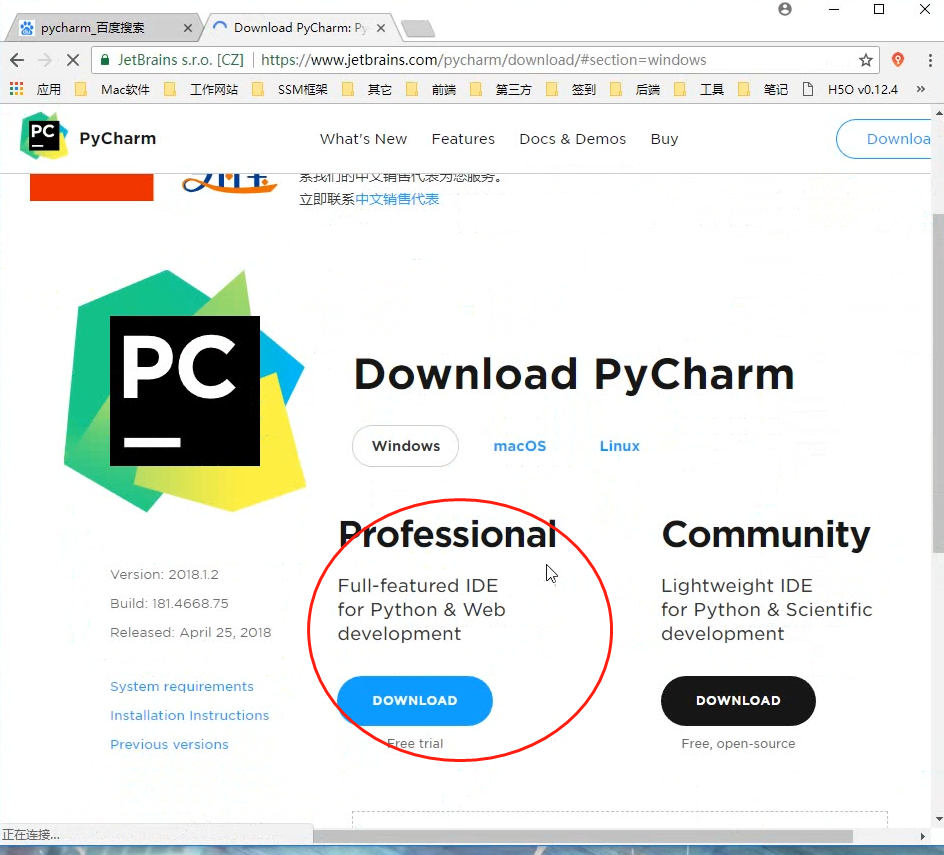
Task: Open the H5O v0.12.4 bookmark
Action: [850, 90]
